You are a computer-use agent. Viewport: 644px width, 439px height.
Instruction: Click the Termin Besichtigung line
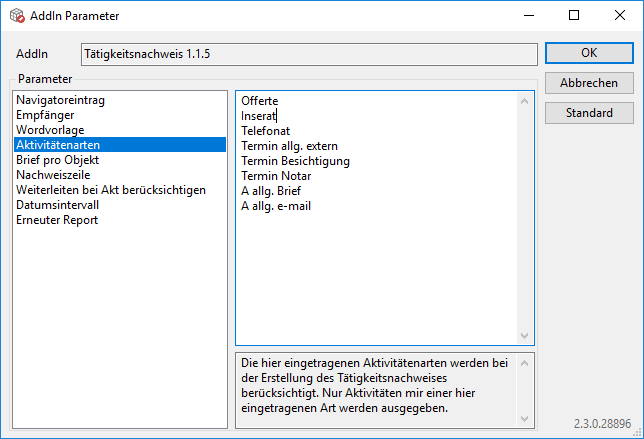(x=295, y=161)
